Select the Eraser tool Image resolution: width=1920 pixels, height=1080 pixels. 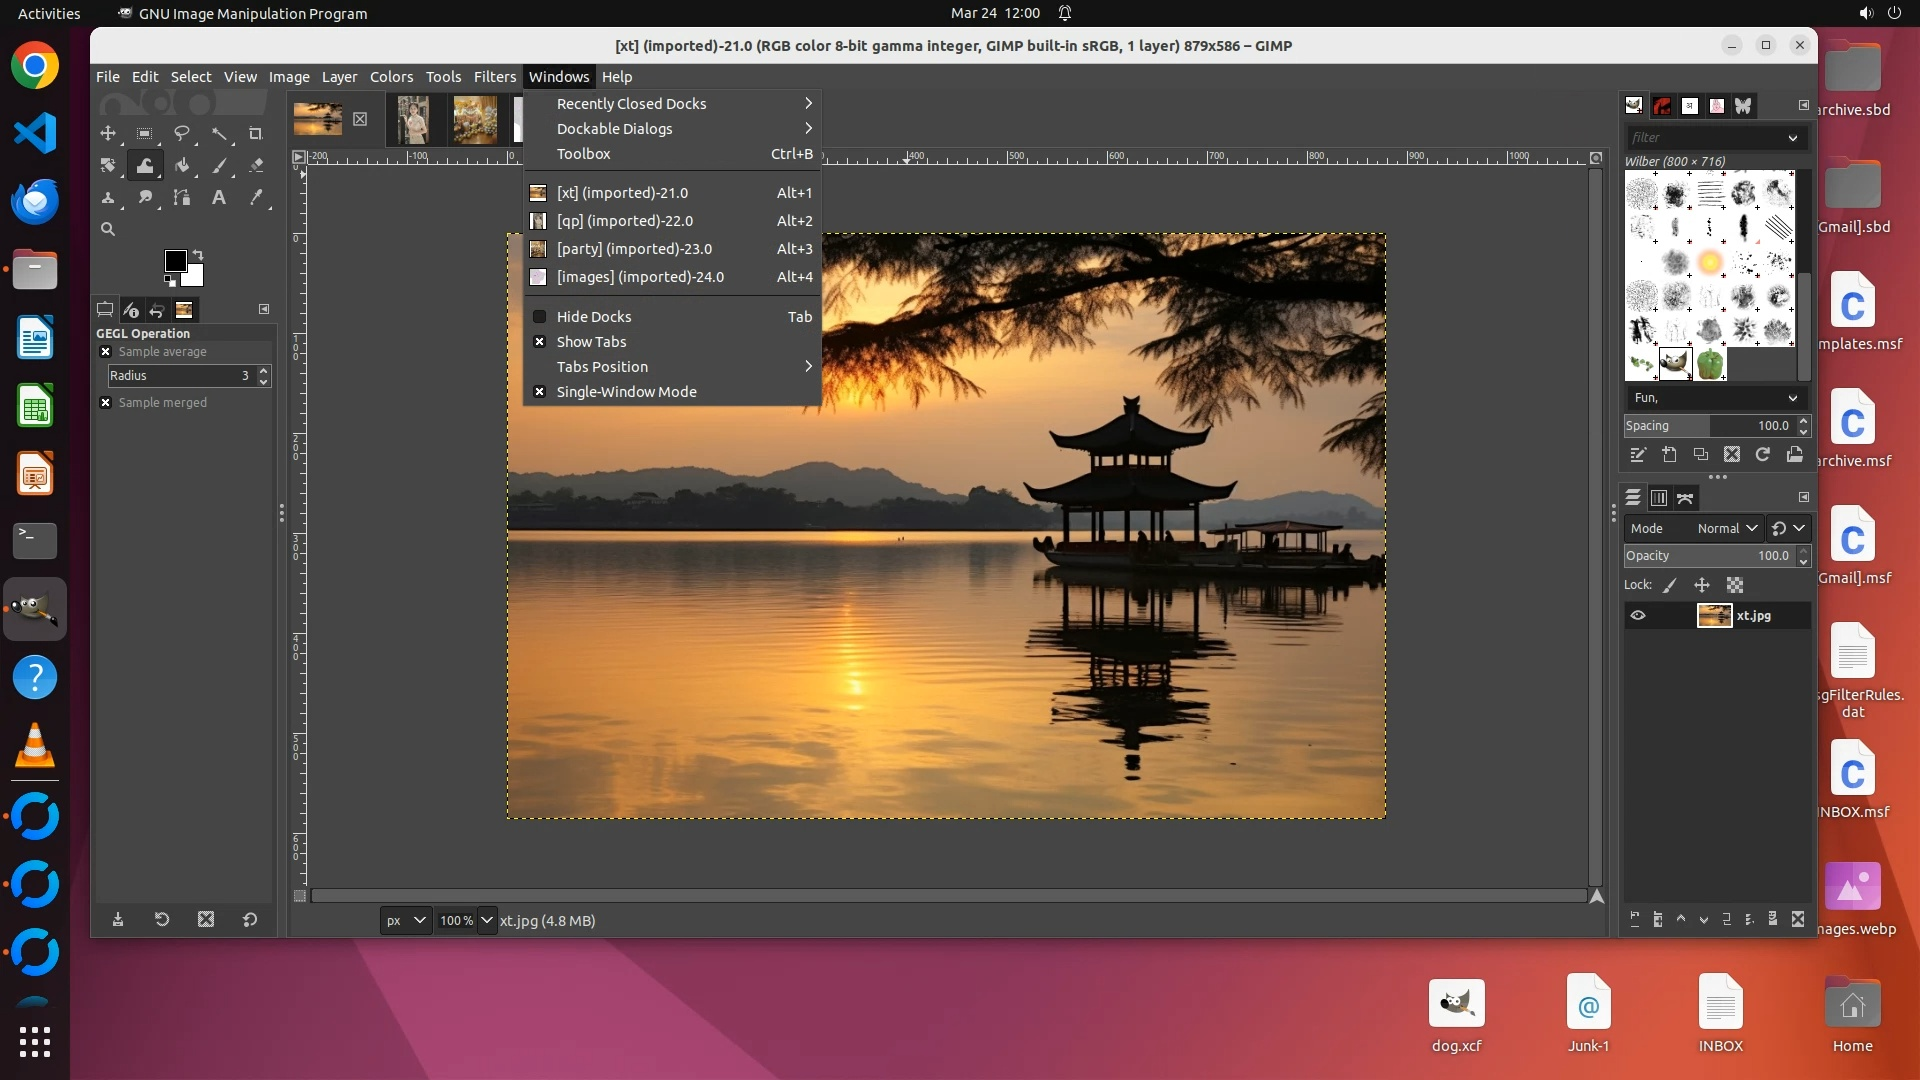coord(255,165)
